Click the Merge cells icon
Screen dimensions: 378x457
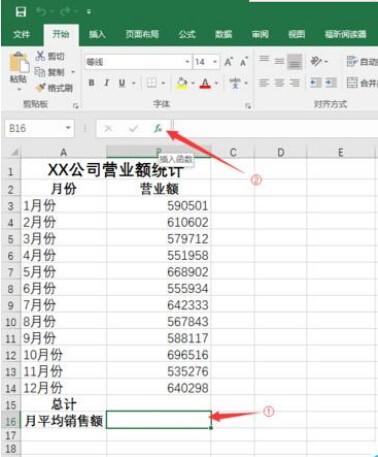[352, 82]
